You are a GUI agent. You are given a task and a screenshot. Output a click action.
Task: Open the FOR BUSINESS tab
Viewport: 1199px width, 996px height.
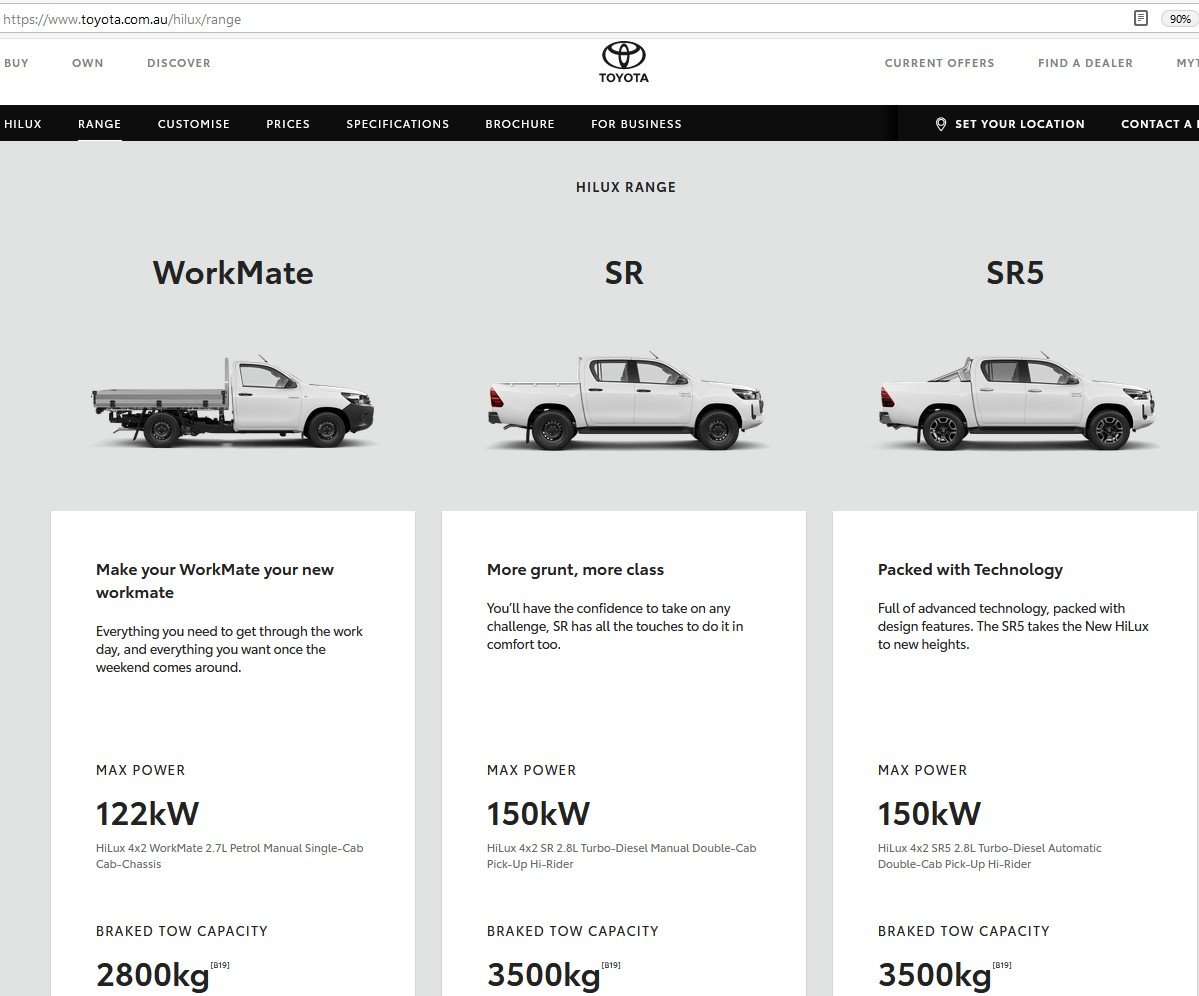pyautogui.click(x=636, y=124)
